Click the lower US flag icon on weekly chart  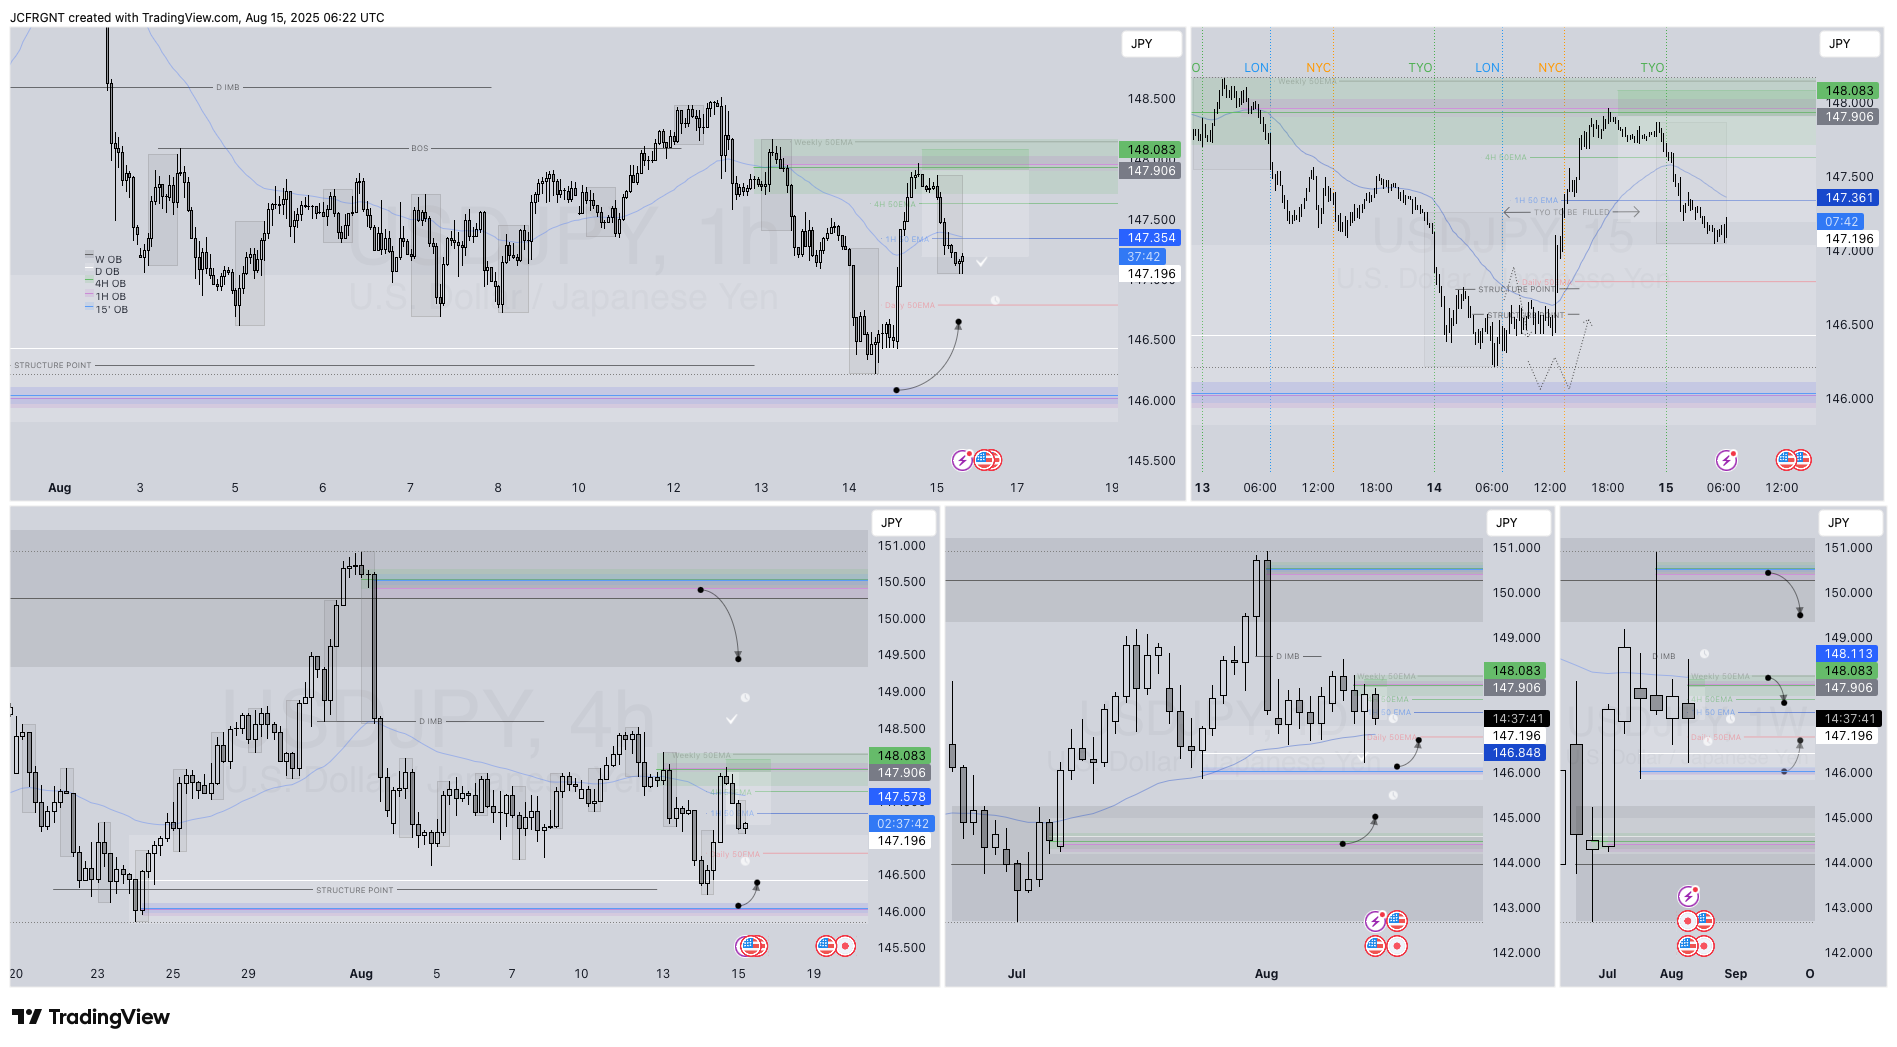click(x=1689, y=946)
